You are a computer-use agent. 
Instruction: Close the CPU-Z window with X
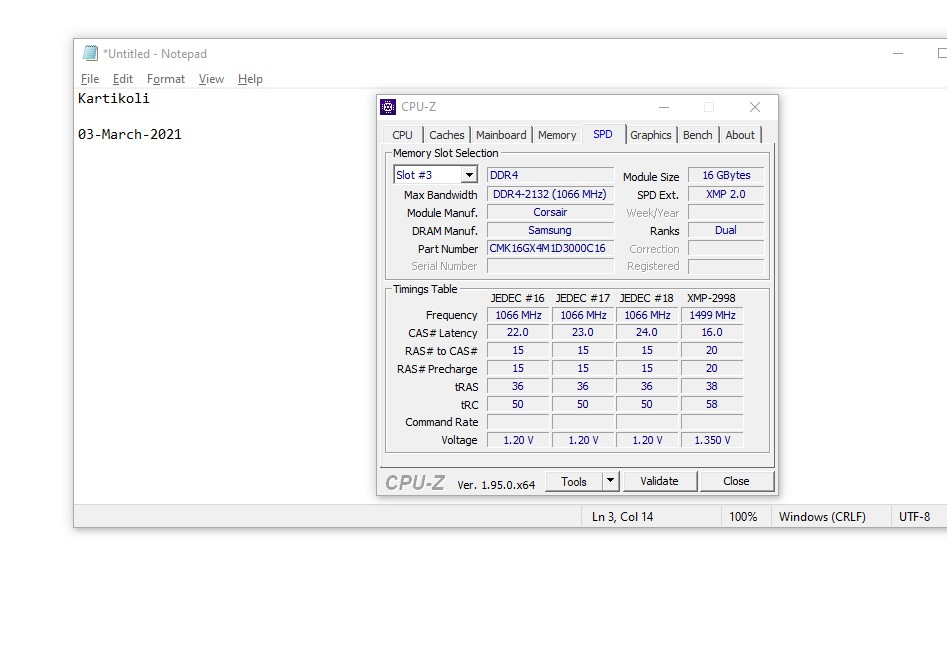pyautogui.click(x=755, y=107)
